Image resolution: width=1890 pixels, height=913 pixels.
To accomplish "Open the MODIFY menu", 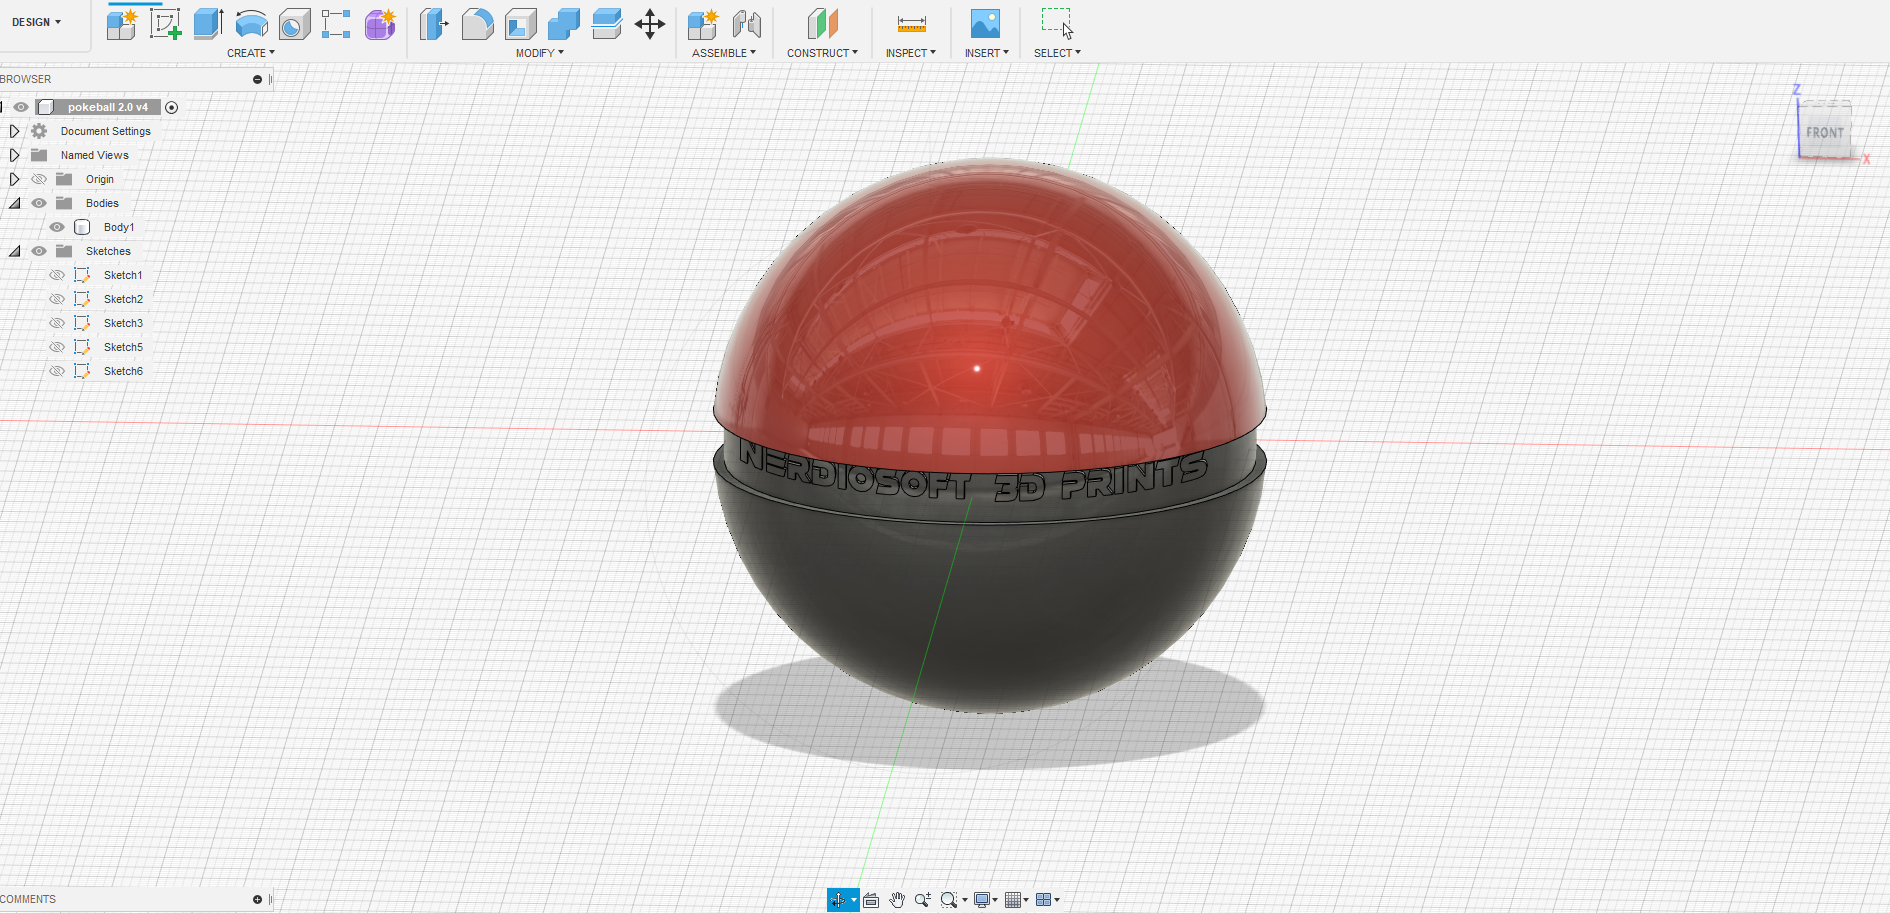I will pyautogui.click(x=539, y=53).
